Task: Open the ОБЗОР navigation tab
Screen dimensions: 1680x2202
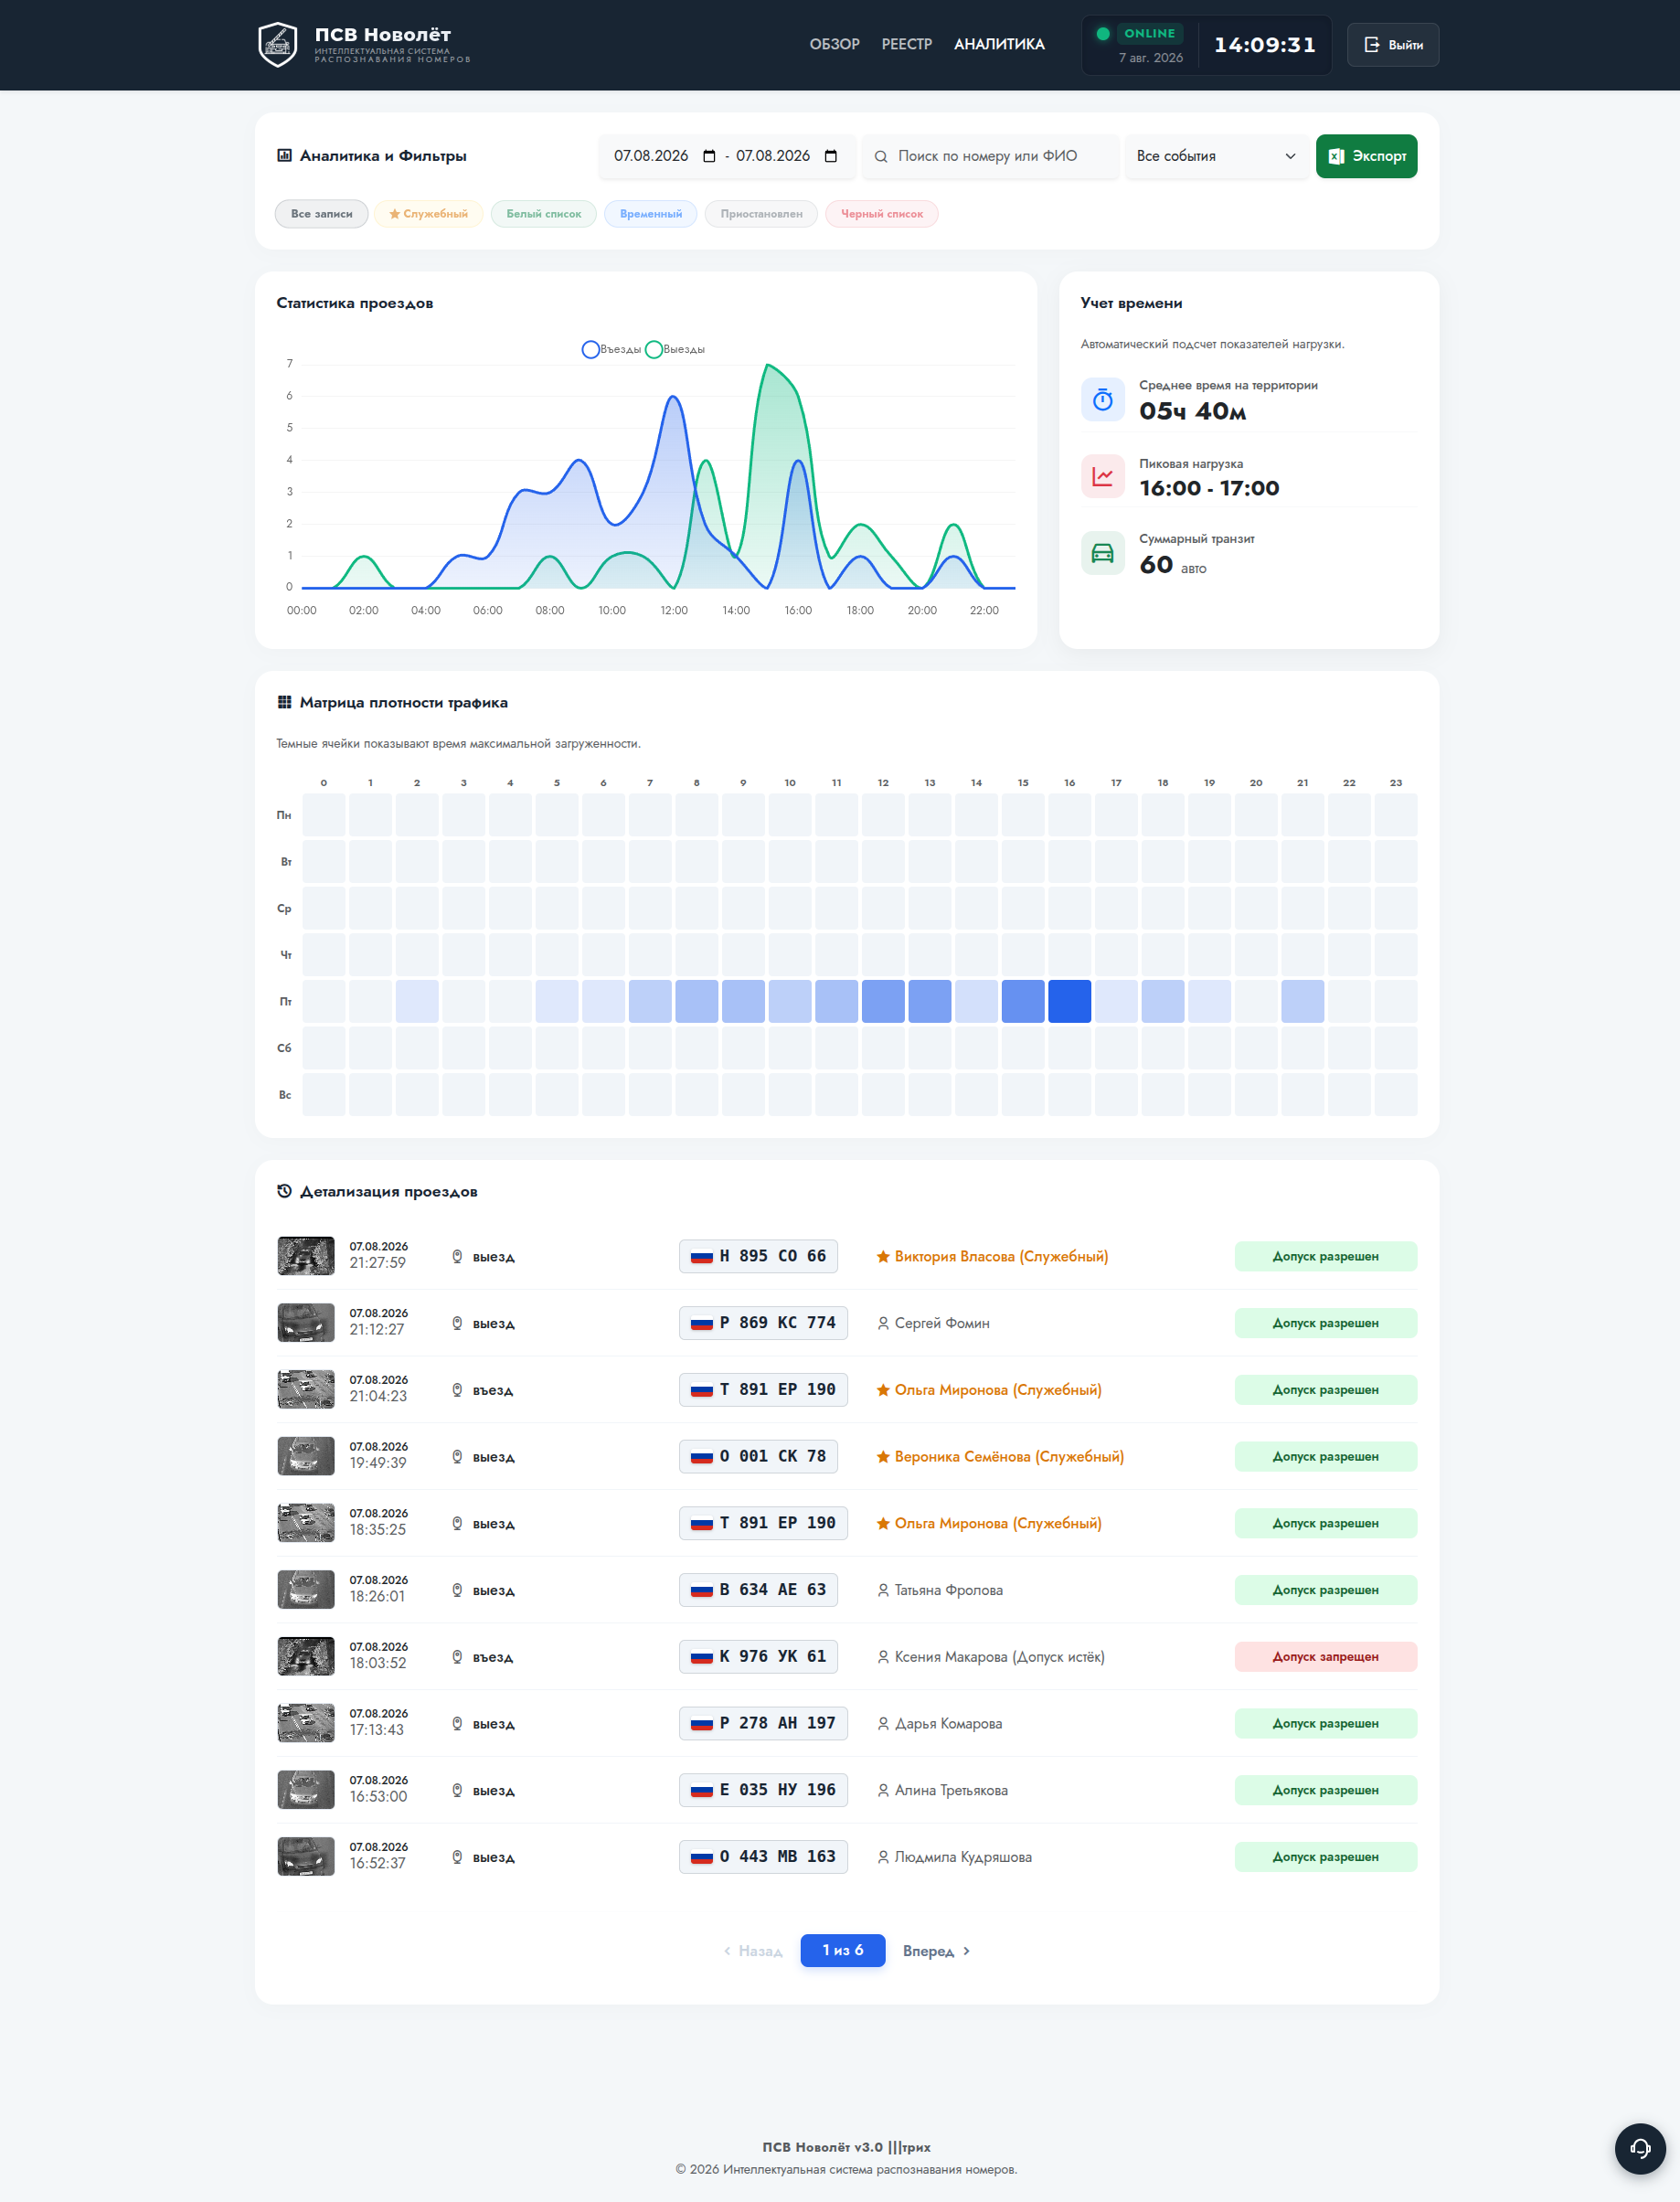Action: coord(834,45)
